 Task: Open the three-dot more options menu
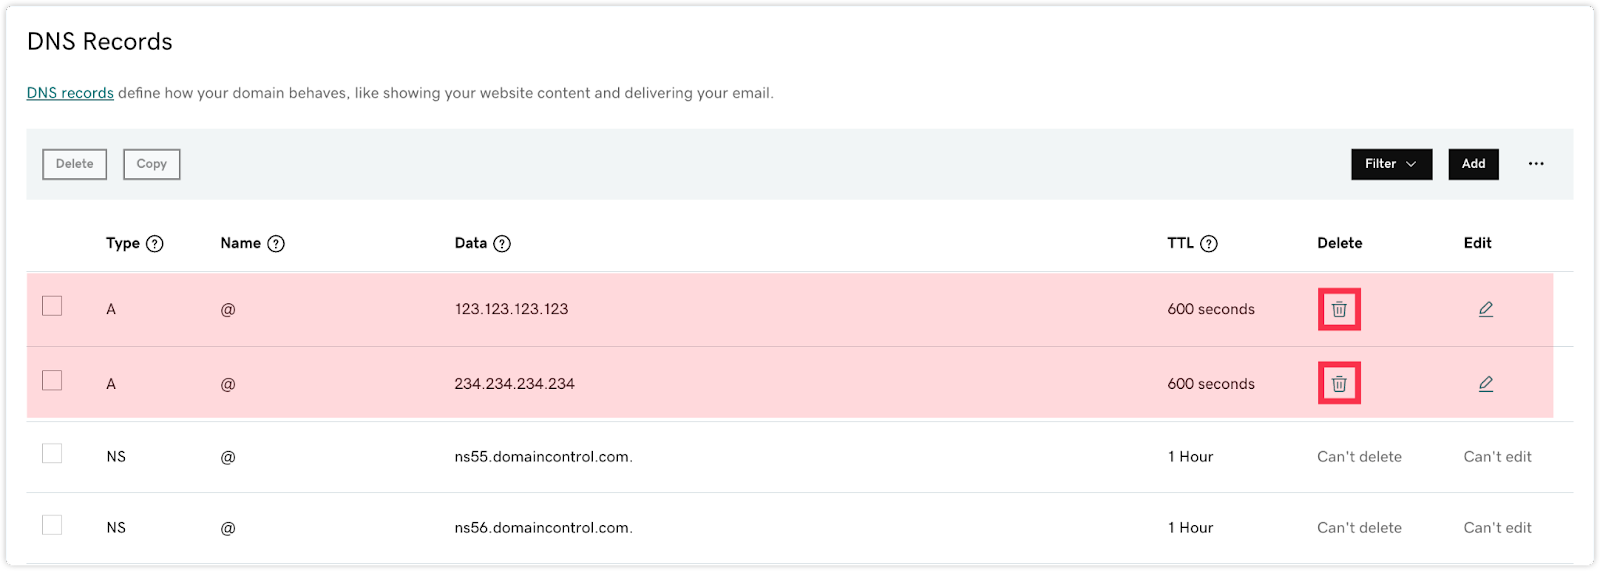pos(1536,164)
